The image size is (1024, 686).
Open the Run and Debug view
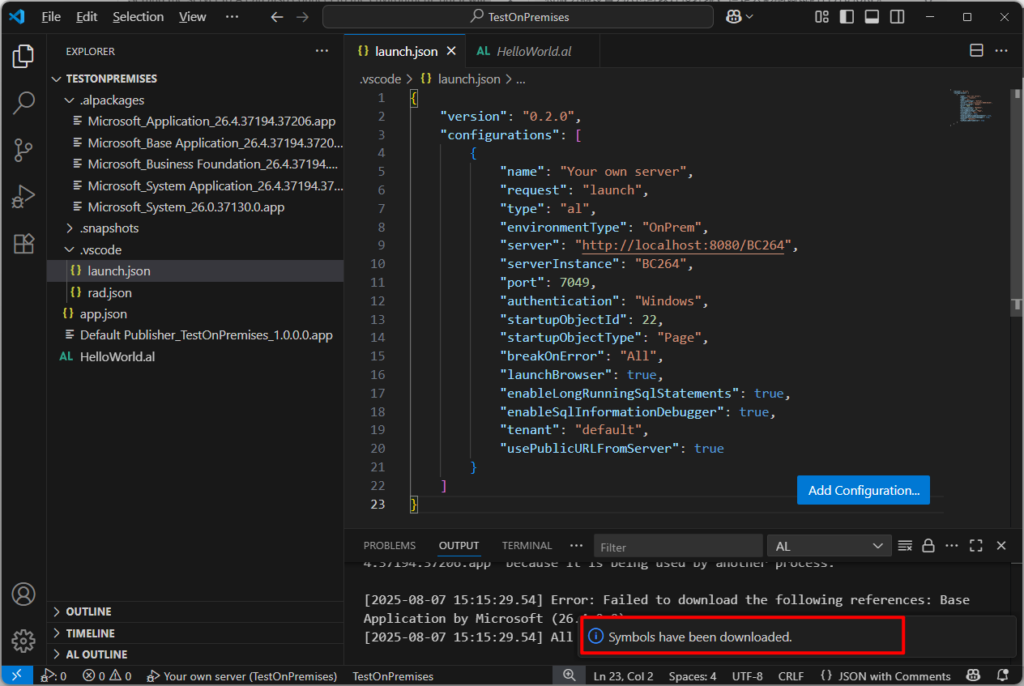point(23,197)
